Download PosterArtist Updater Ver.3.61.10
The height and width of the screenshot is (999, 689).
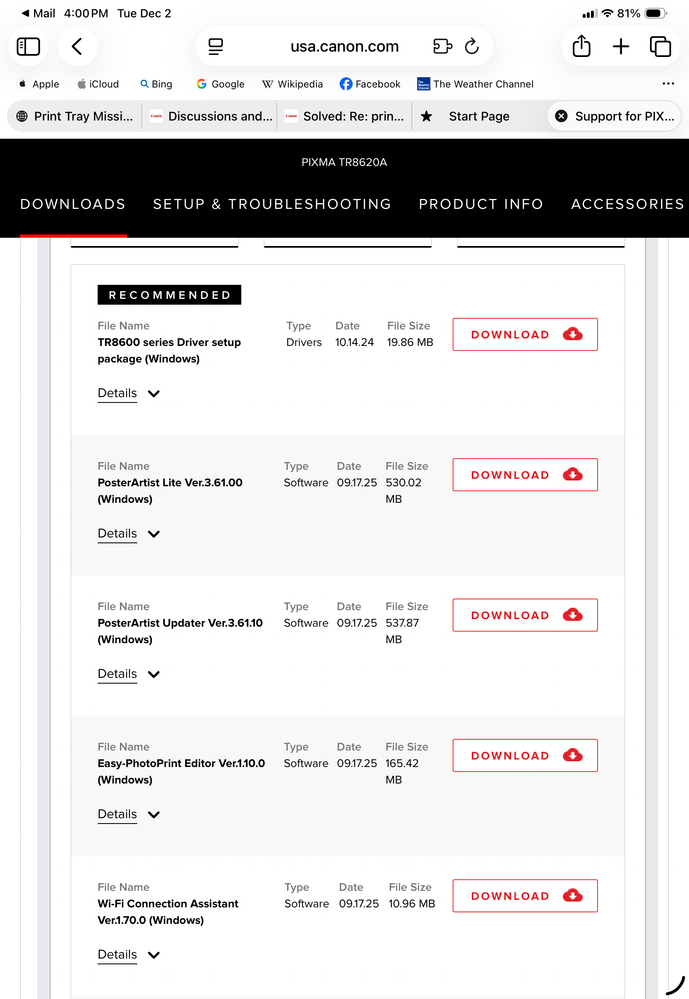(x=525, y=616)
